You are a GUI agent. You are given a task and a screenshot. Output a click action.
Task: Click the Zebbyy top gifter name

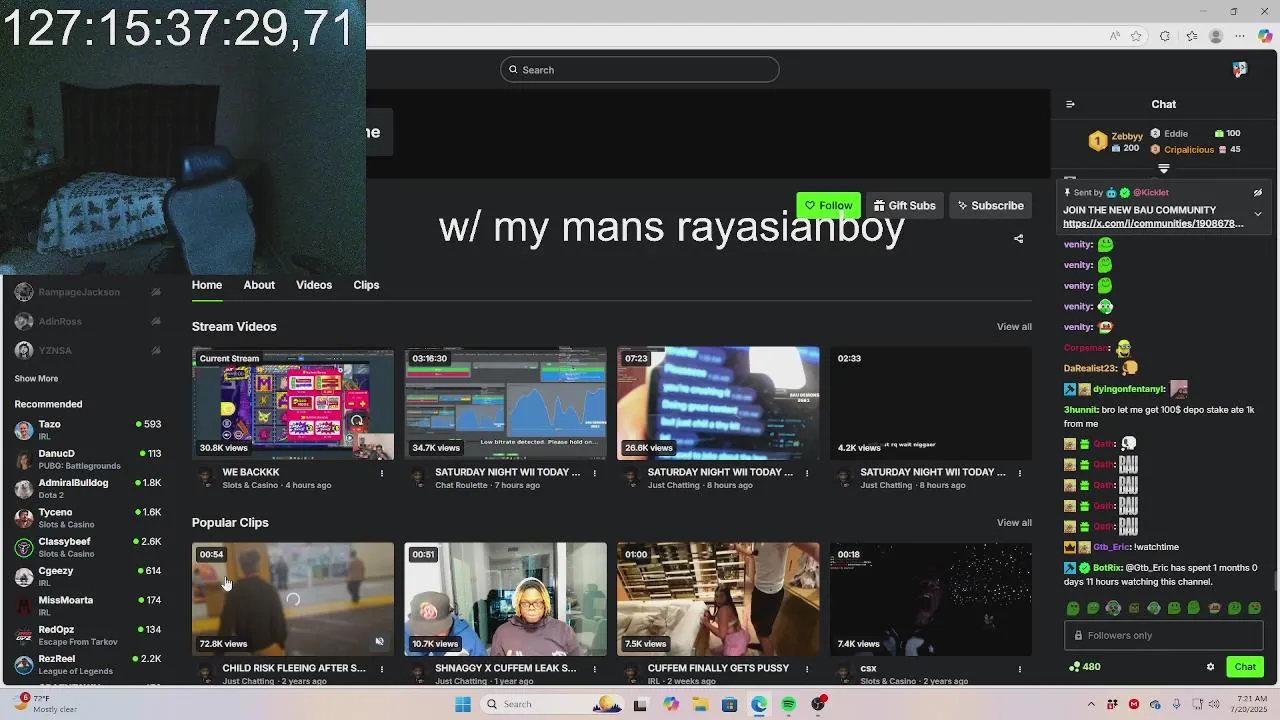tap(1127, 136)
